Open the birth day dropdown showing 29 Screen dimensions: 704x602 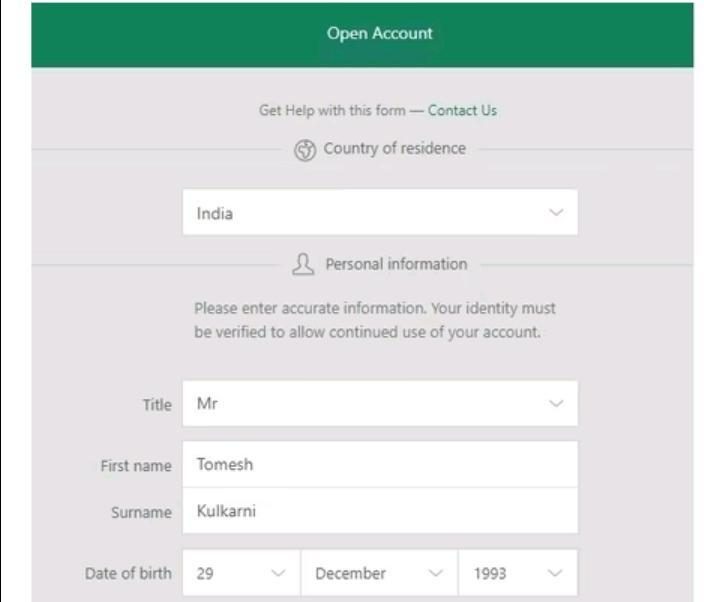(x=242, y=573)
